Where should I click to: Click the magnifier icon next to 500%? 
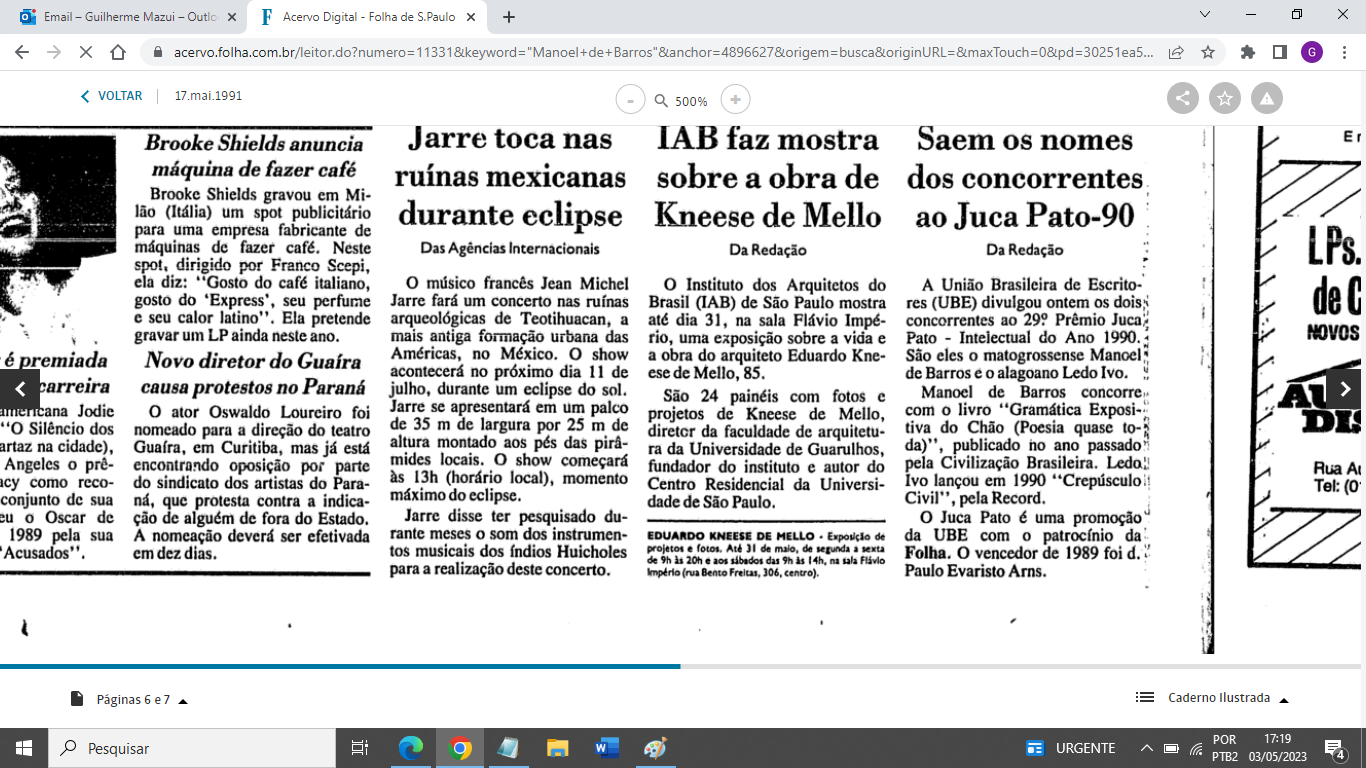tap(661, 101)
